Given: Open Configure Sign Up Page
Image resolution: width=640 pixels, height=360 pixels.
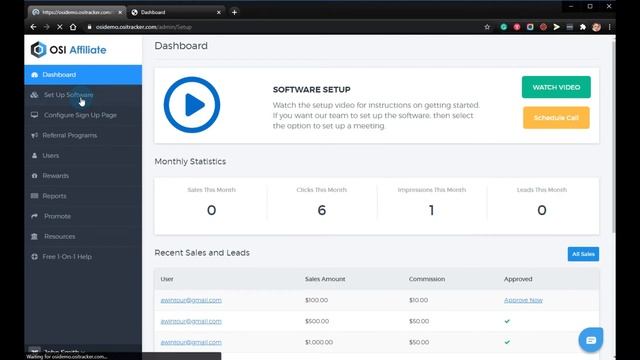Looking at the screenshot, I should point(83,115).
